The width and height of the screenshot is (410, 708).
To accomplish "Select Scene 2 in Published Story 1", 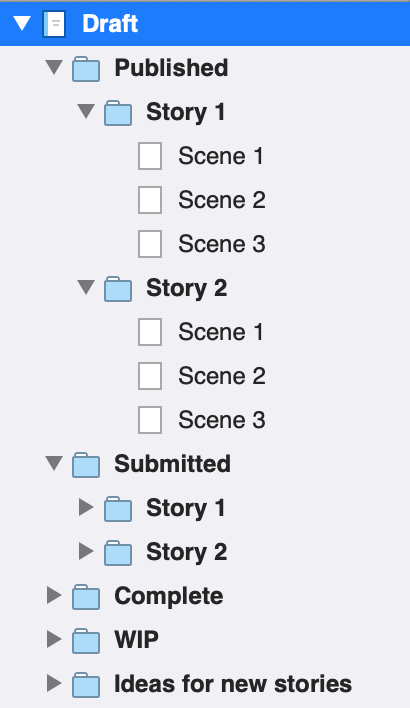I will pos(222,200).
